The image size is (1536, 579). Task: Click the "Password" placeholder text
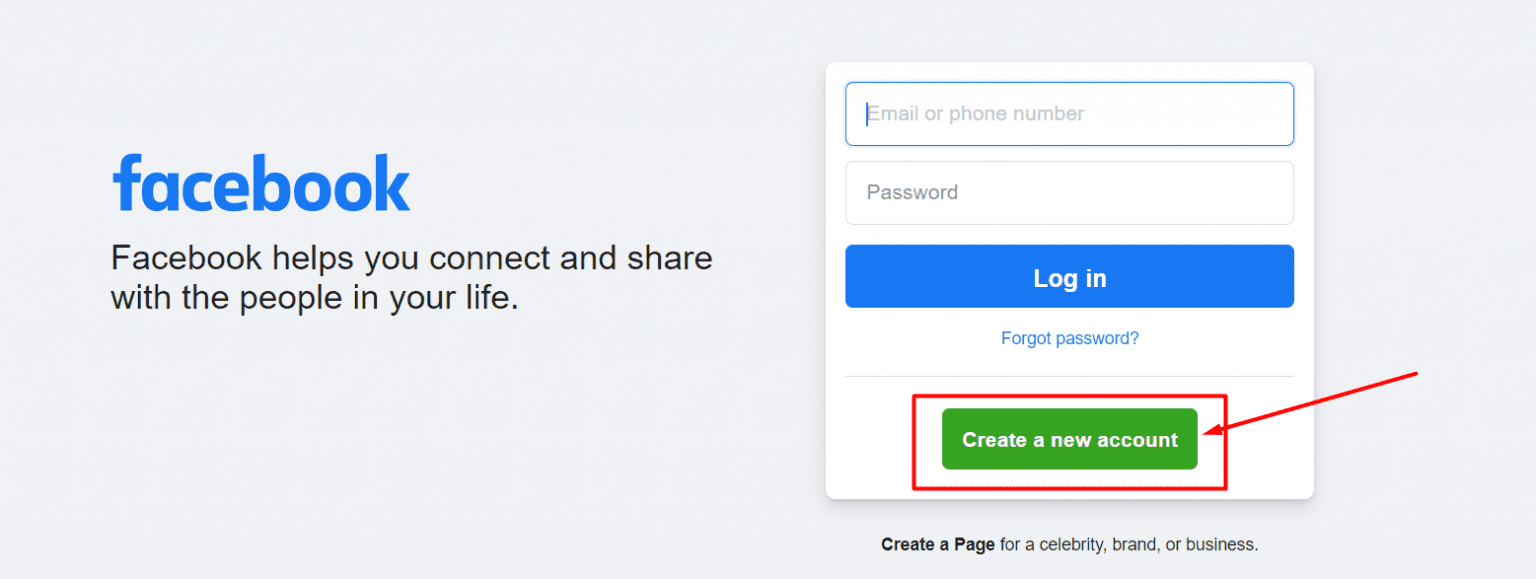[x=912, y=193]
